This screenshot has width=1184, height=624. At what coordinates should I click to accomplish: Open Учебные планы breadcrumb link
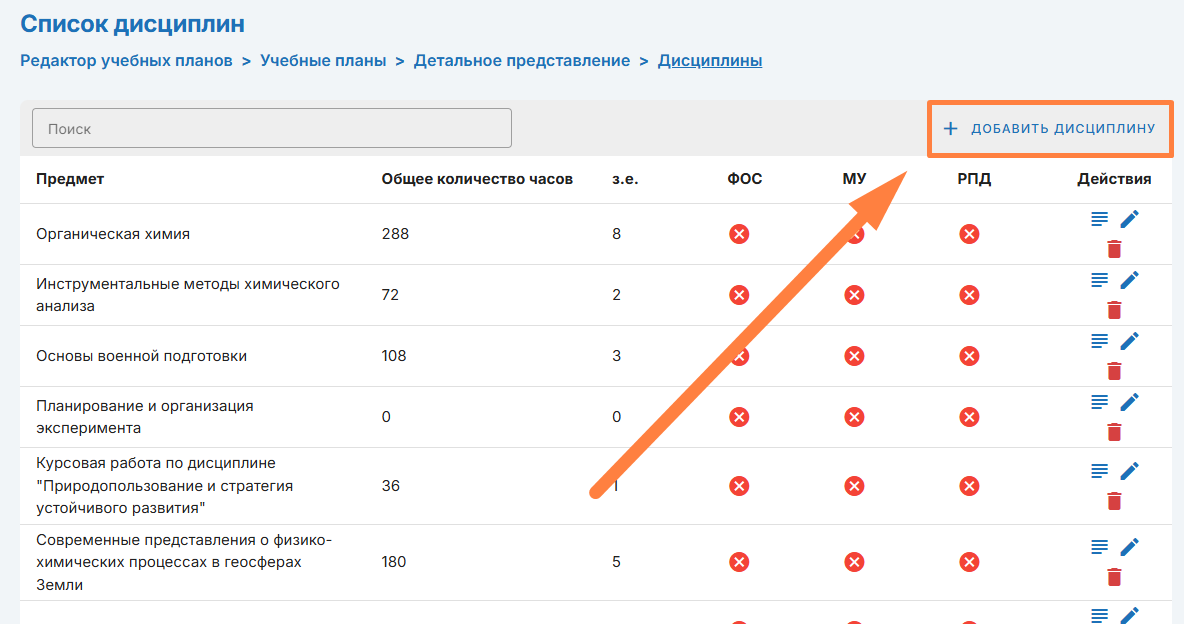pos(323,61)
